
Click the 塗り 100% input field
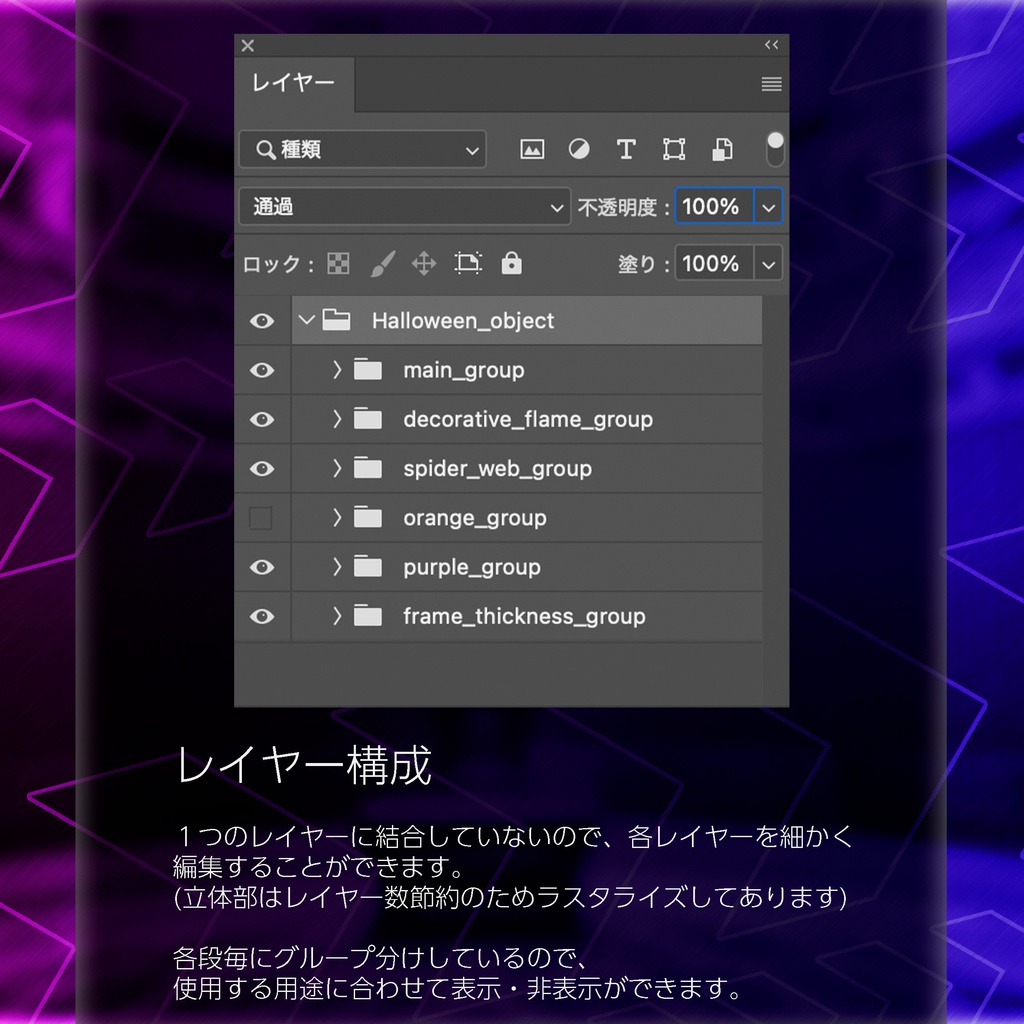(x=714, y=264)
